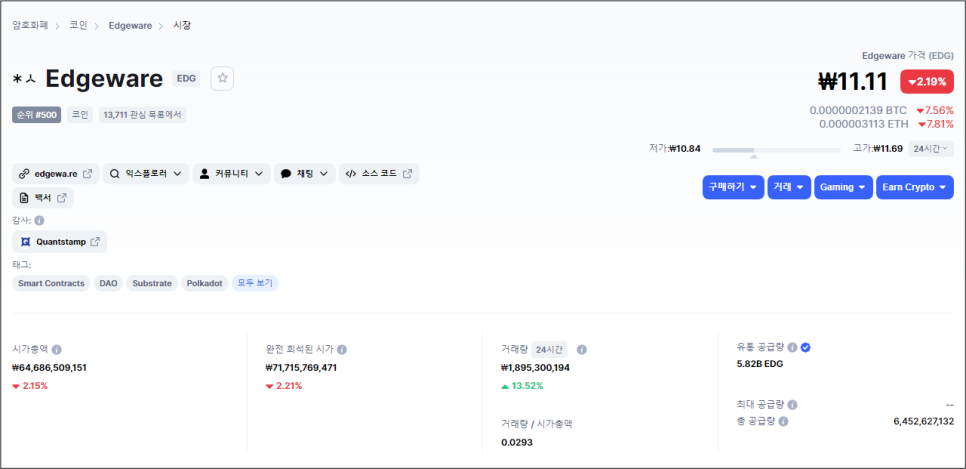
Task: Open the Quantstamp audit link
Action: point(60,242)
